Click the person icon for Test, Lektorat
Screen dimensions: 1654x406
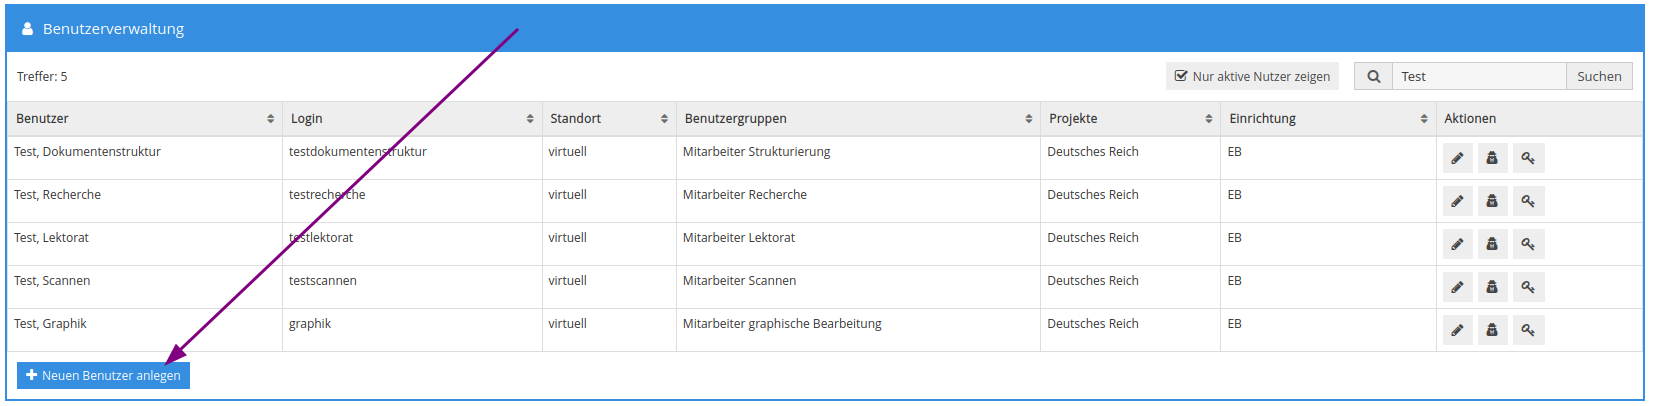1492,244
